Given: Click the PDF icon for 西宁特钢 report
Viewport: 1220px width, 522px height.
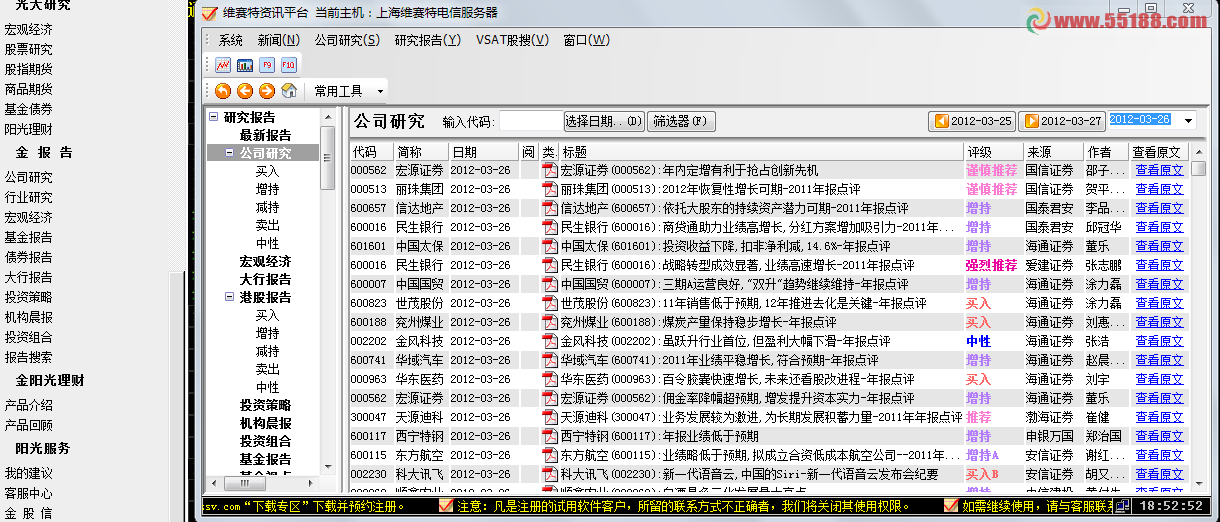Looking at the screenshot, I should point(549,436).
